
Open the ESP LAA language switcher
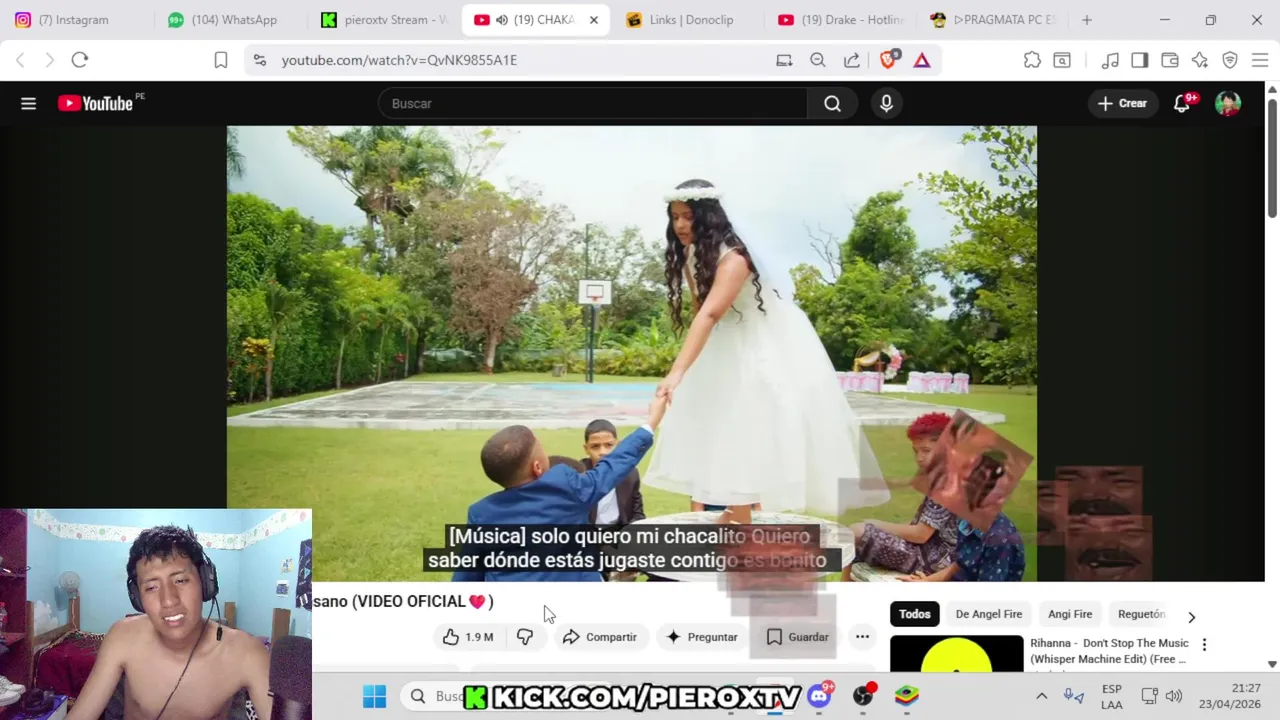(x=1111, y=697)
